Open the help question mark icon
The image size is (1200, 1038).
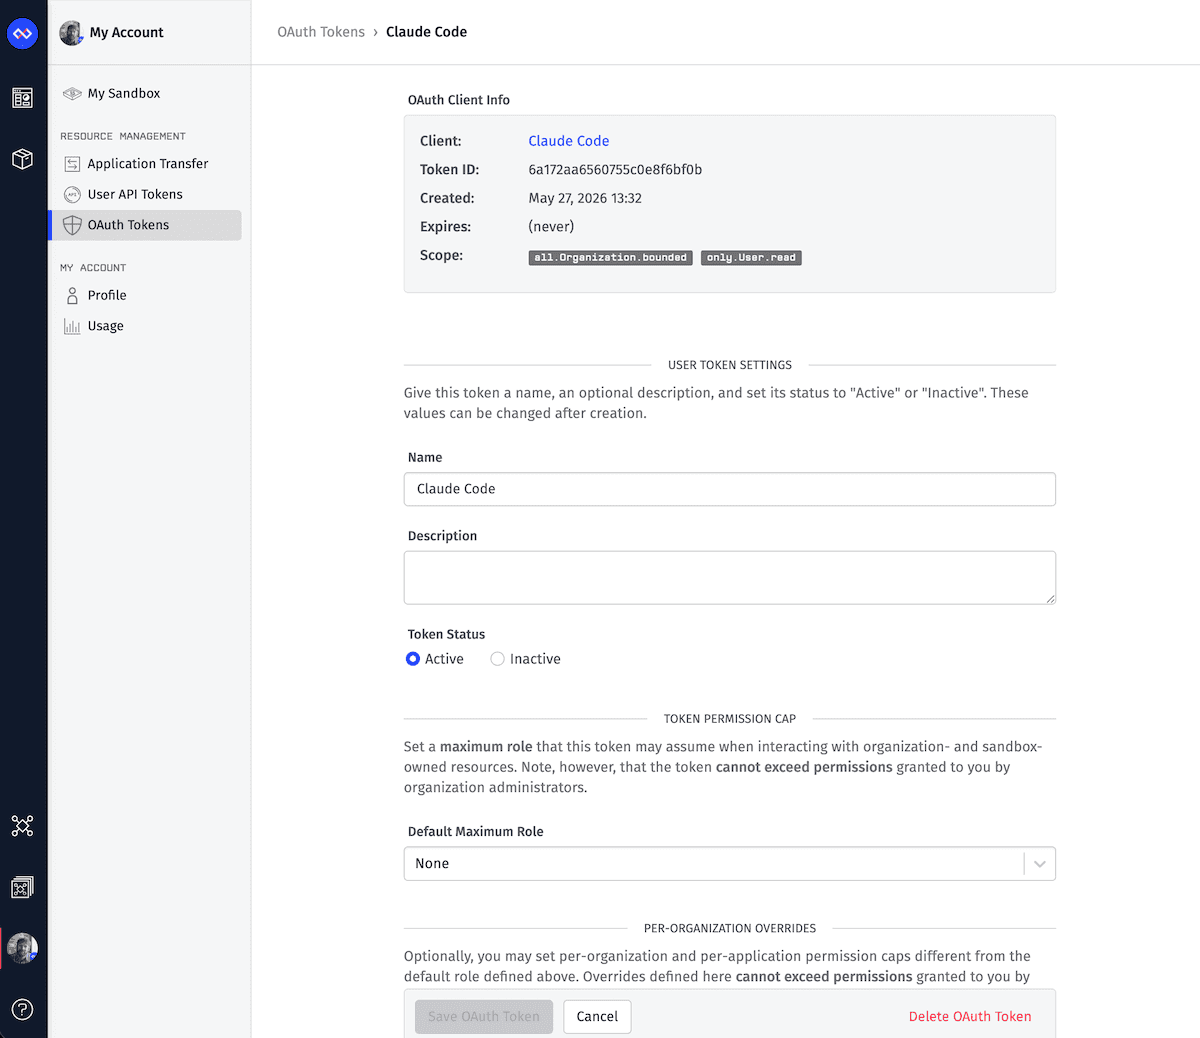(x=22, y=1009)
